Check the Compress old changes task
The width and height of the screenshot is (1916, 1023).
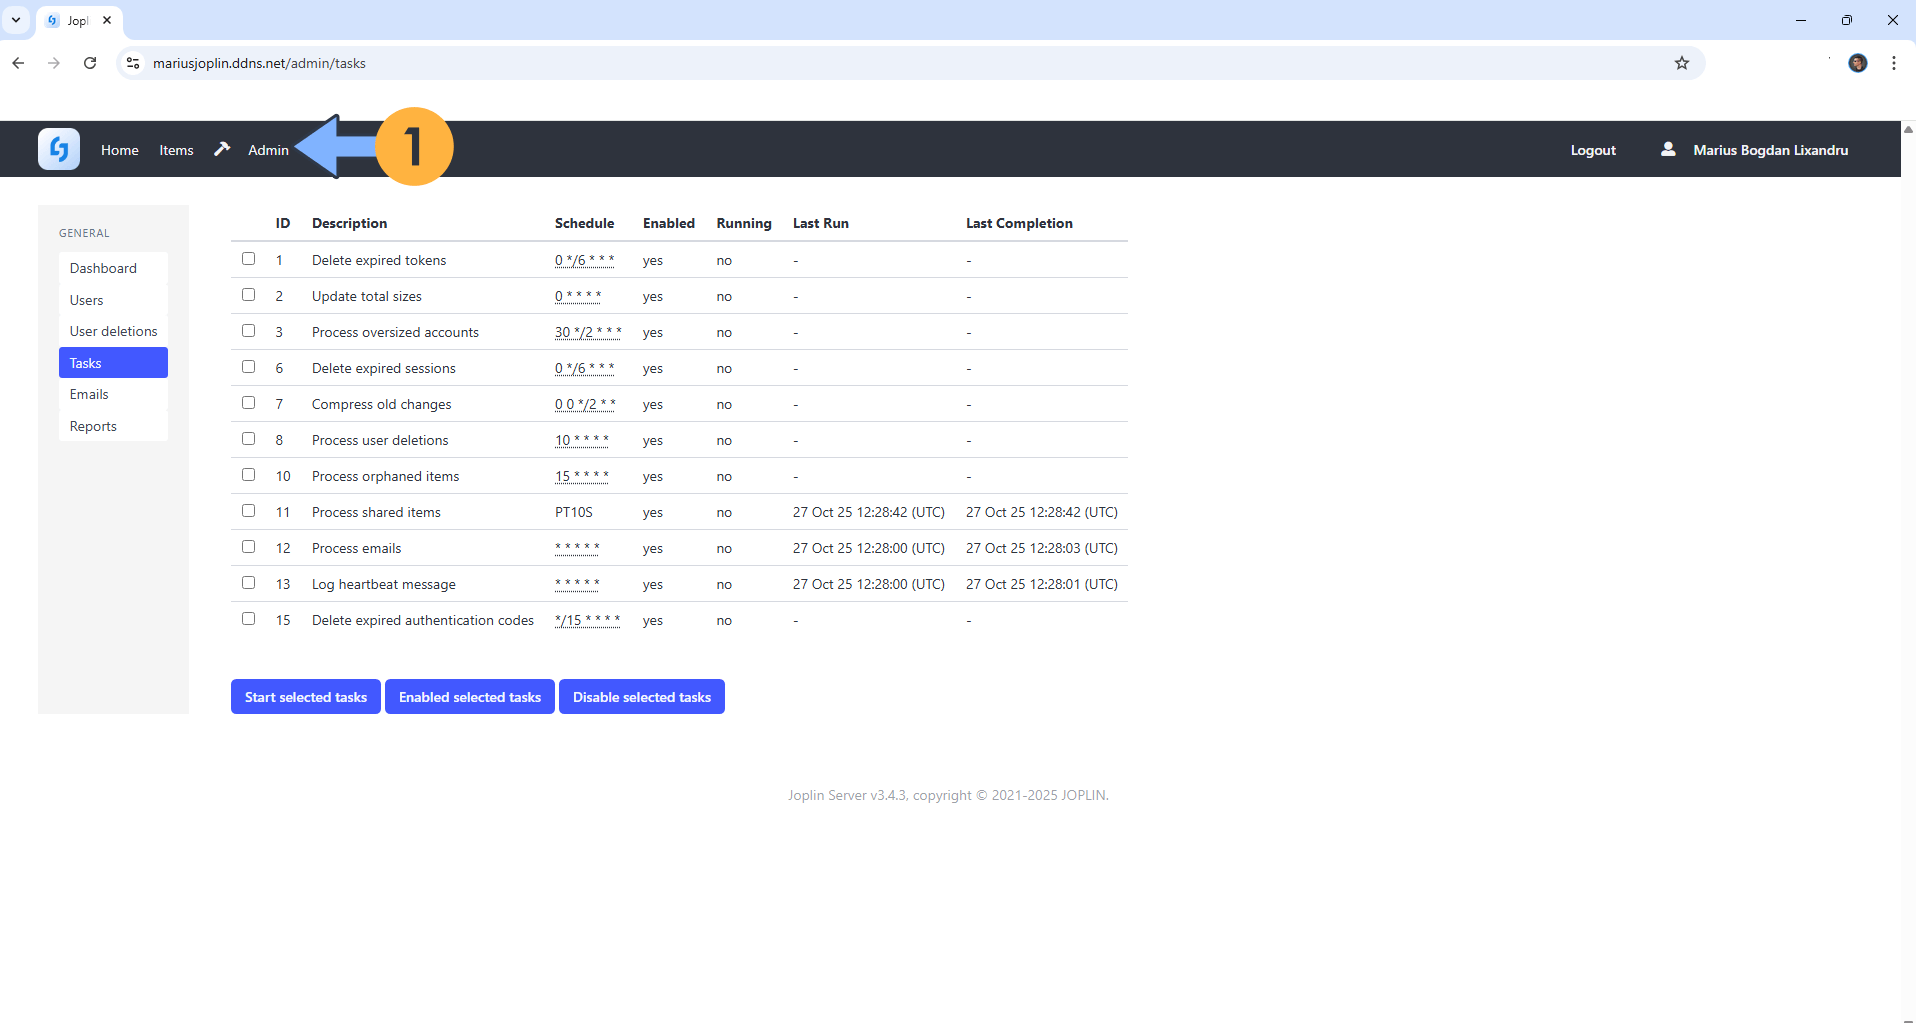click(x=248, y=403)
